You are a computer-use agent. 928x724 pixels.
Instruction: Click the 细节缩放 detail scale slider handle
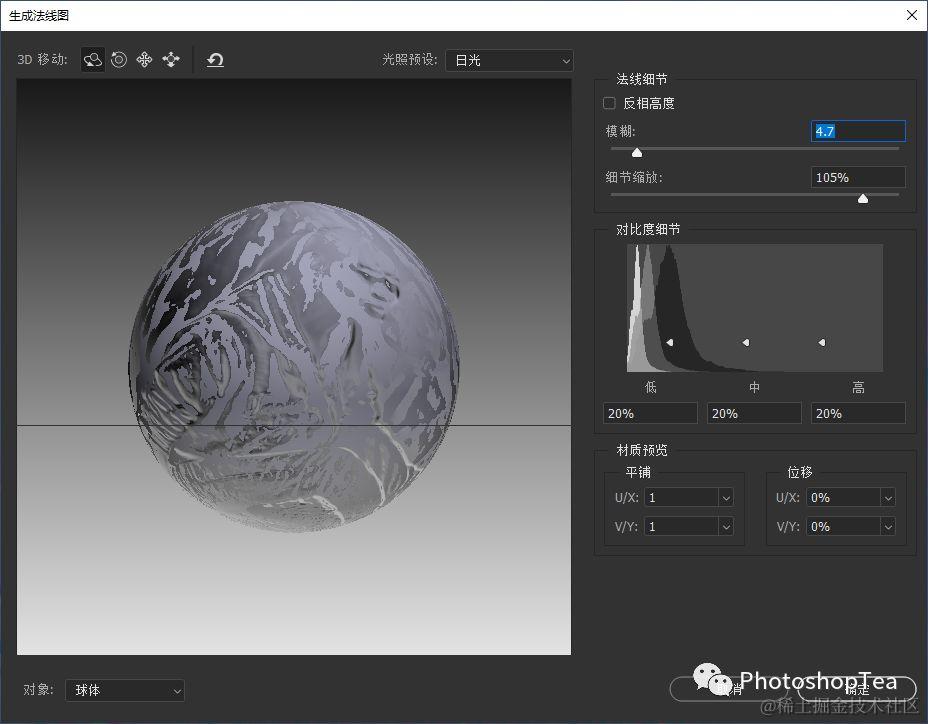(x=863, y=199)
